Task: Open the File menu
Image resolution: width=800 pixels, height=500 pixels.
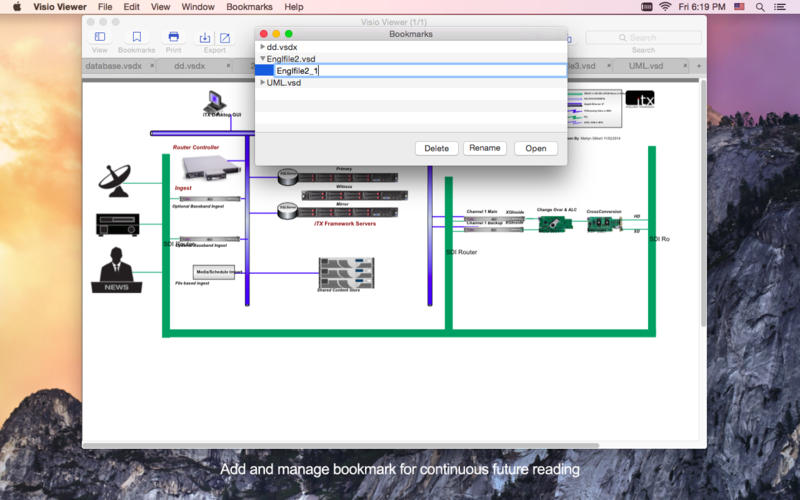Action: pyautogui.click(x=105, y=7)
